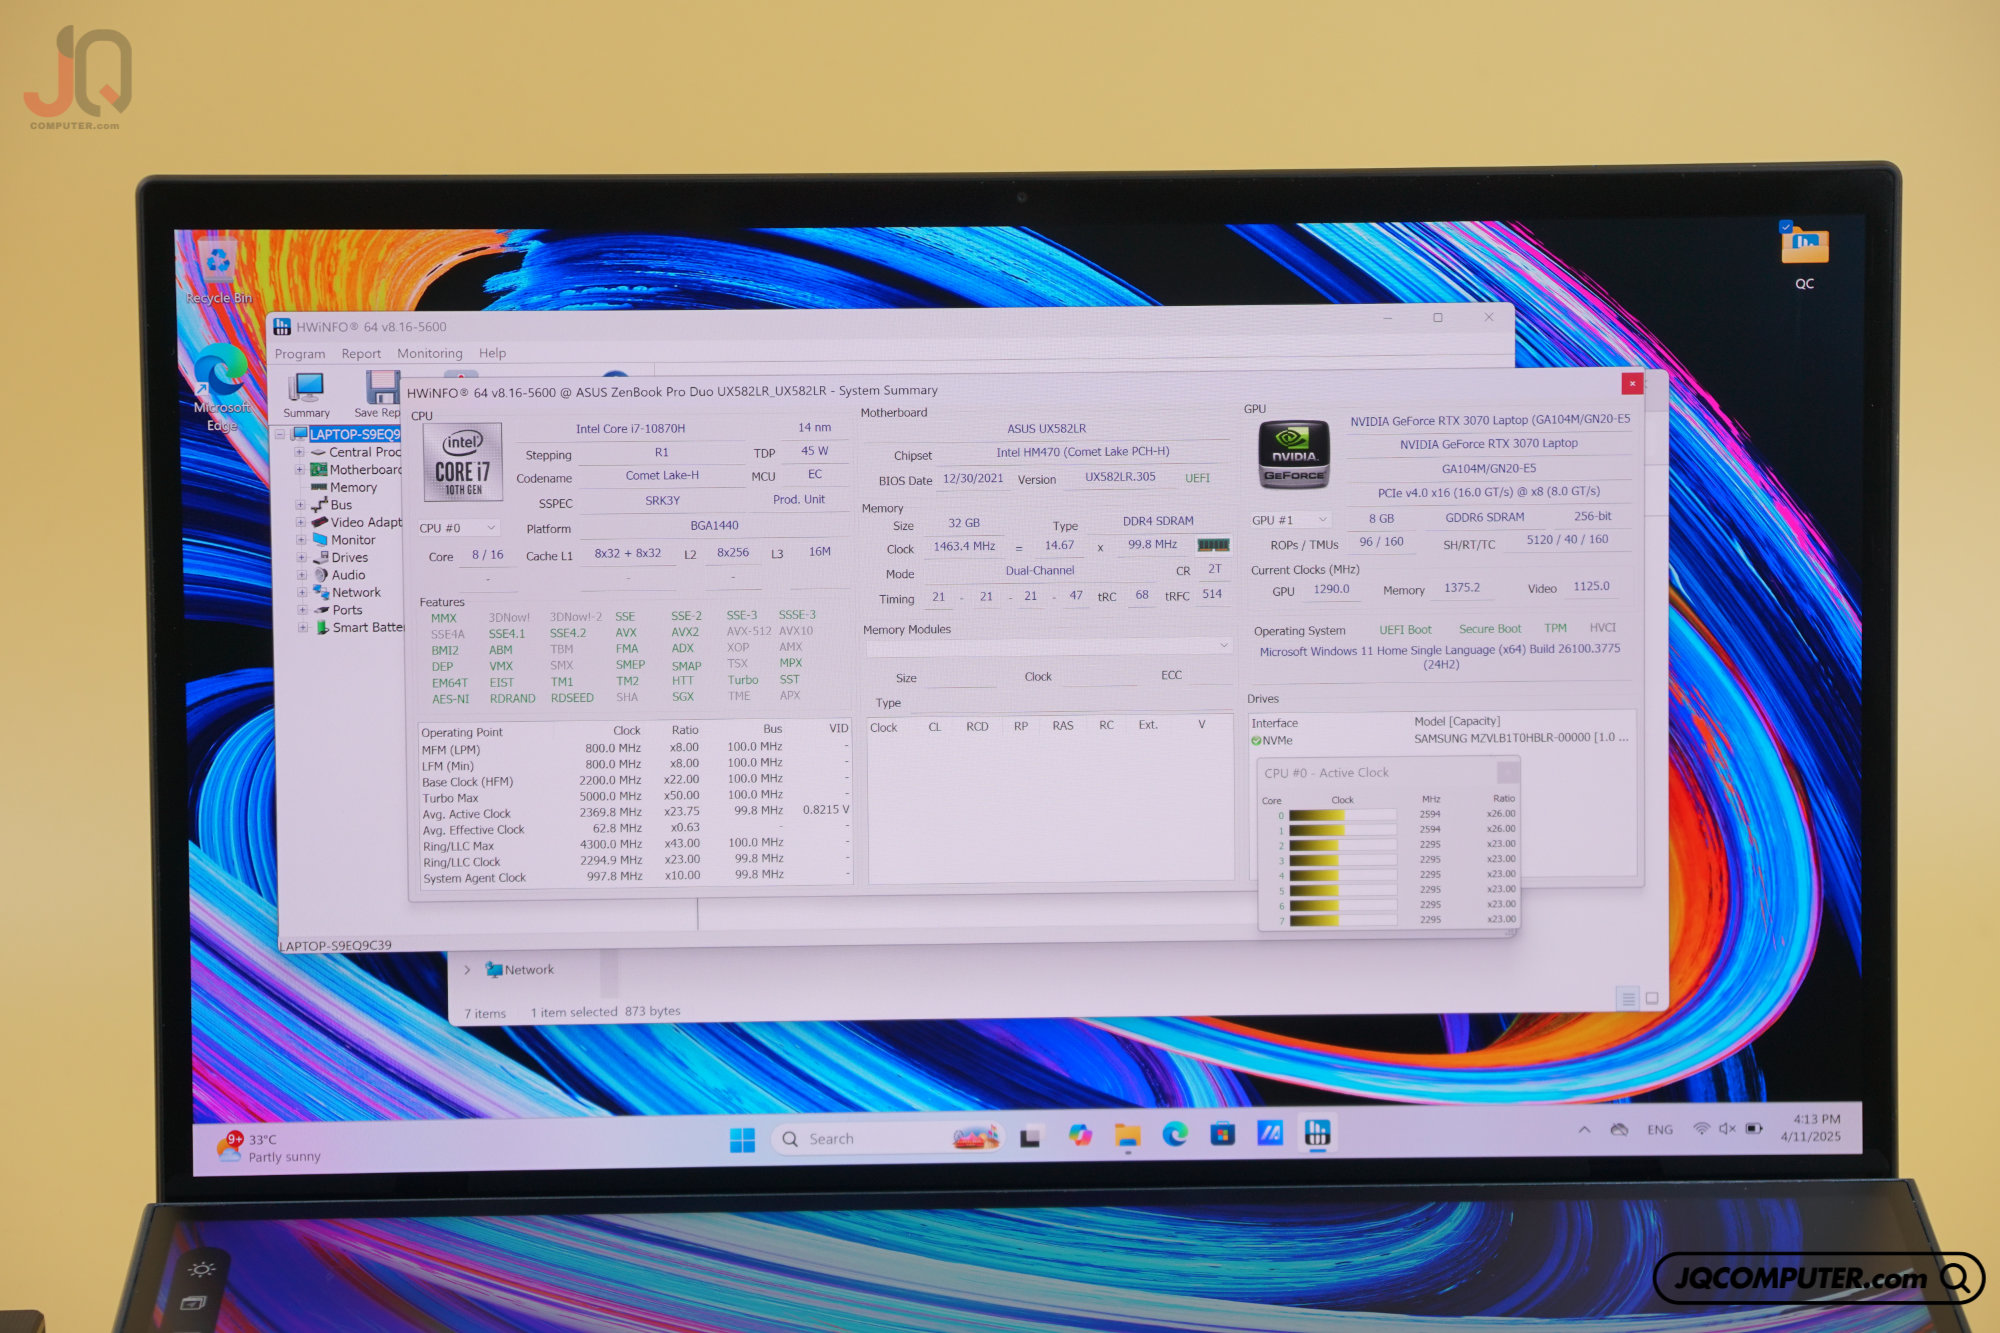The height and width of the screenshot is (1333, 2000).
Task: Click the taskbar Search box
Action: (887, 1138)
